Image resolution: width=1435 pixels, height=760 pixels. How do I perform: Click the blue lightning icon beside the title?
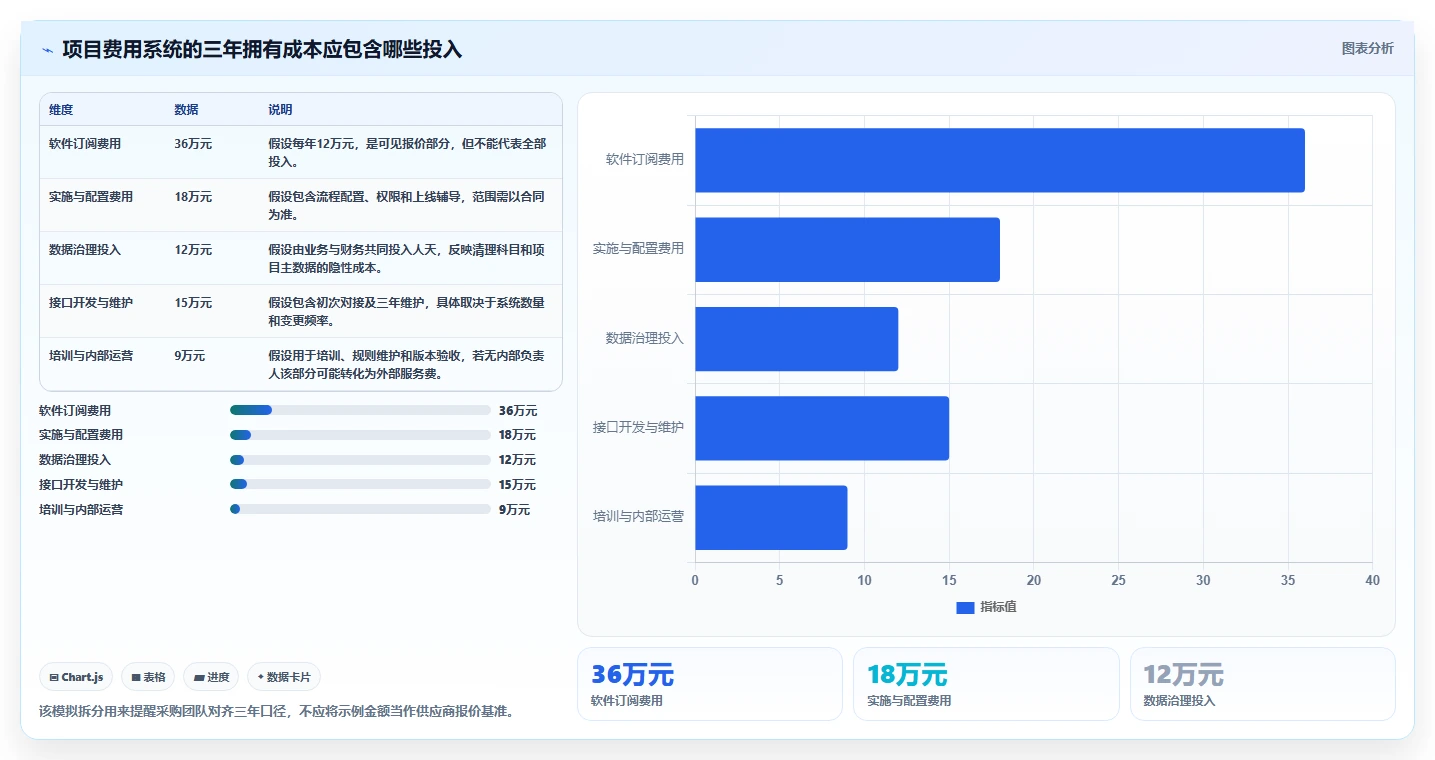[x=48, y=50]
